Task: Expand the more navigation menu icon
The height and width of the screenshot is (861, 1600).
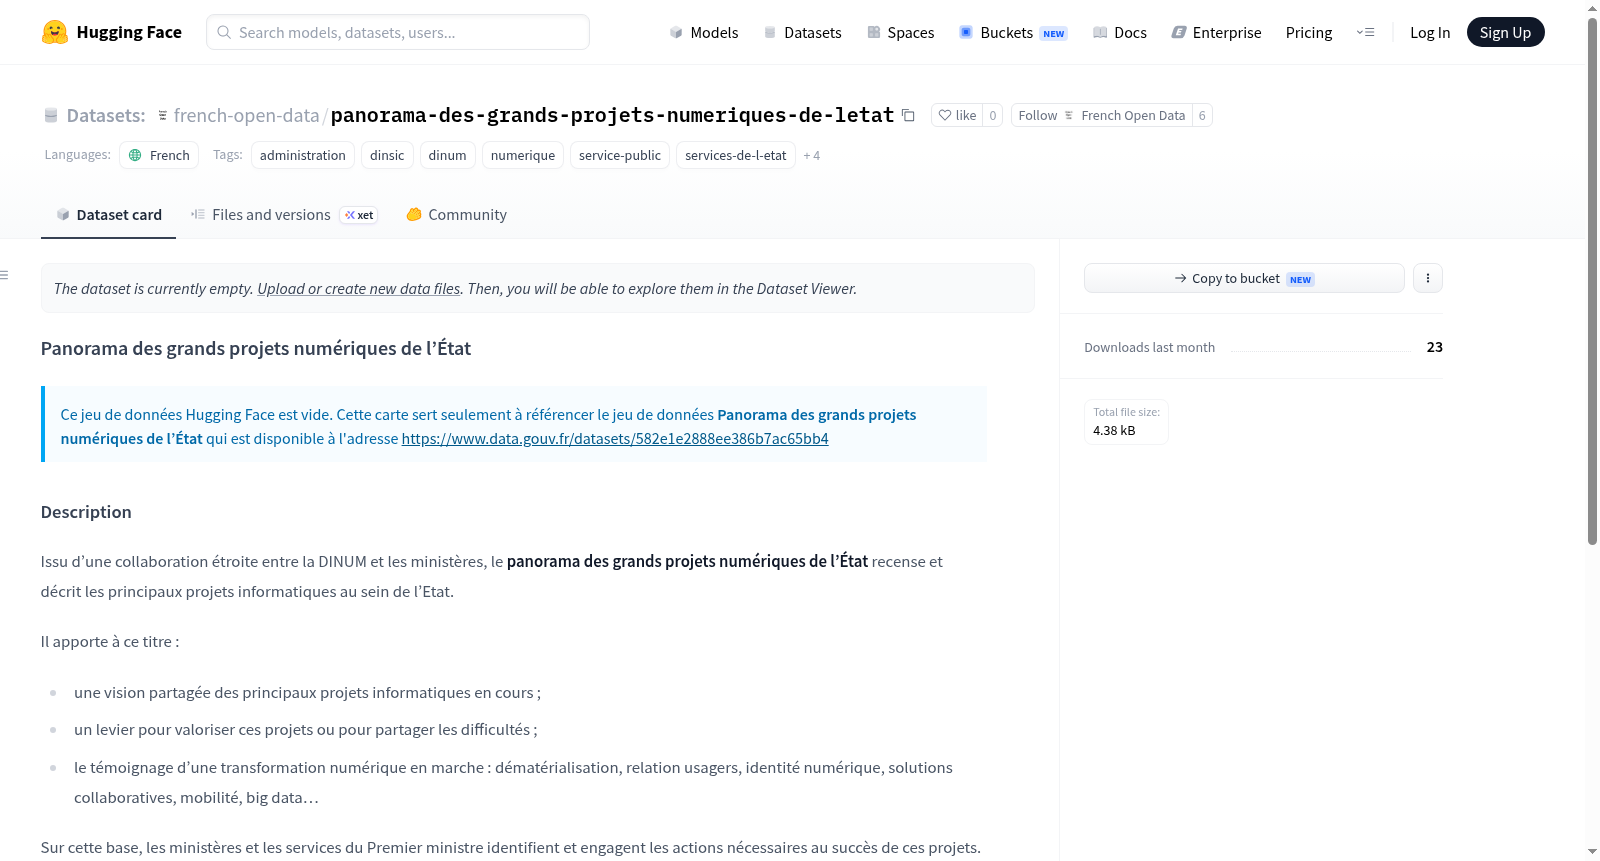Action: click(1365, 32)
